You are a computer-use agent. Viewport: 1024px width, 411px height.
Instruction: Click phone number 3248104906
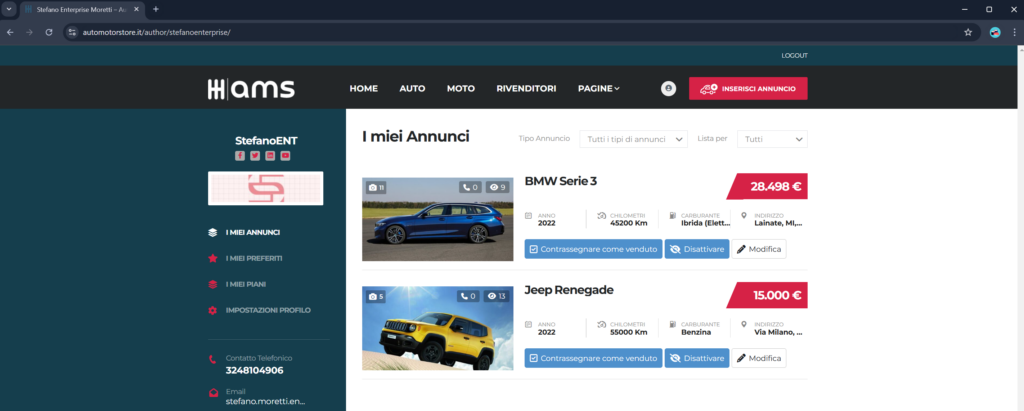click(x=255, y=370)
